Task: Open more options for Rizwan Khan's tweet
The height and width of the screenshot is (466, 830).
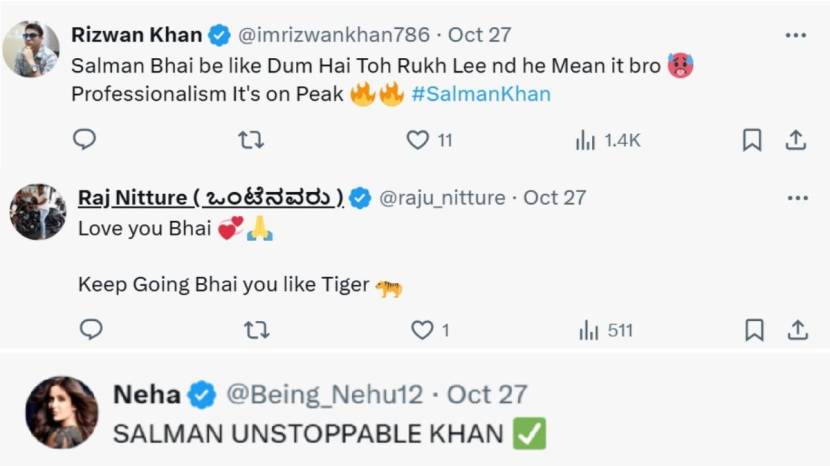Action: [796, 35]
